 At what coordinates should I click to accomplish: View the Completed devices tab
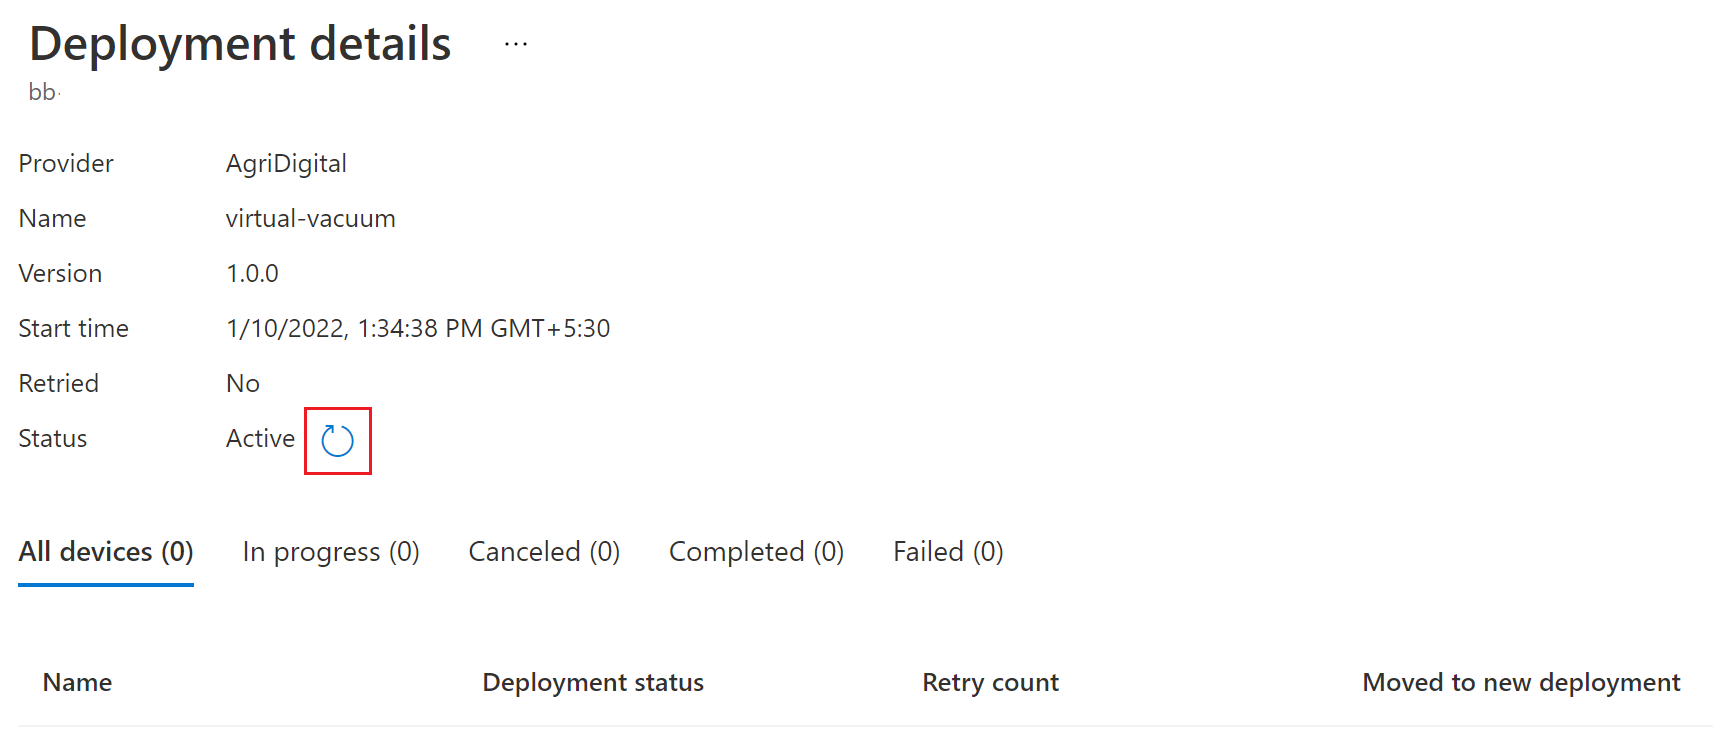click(756, 552)
